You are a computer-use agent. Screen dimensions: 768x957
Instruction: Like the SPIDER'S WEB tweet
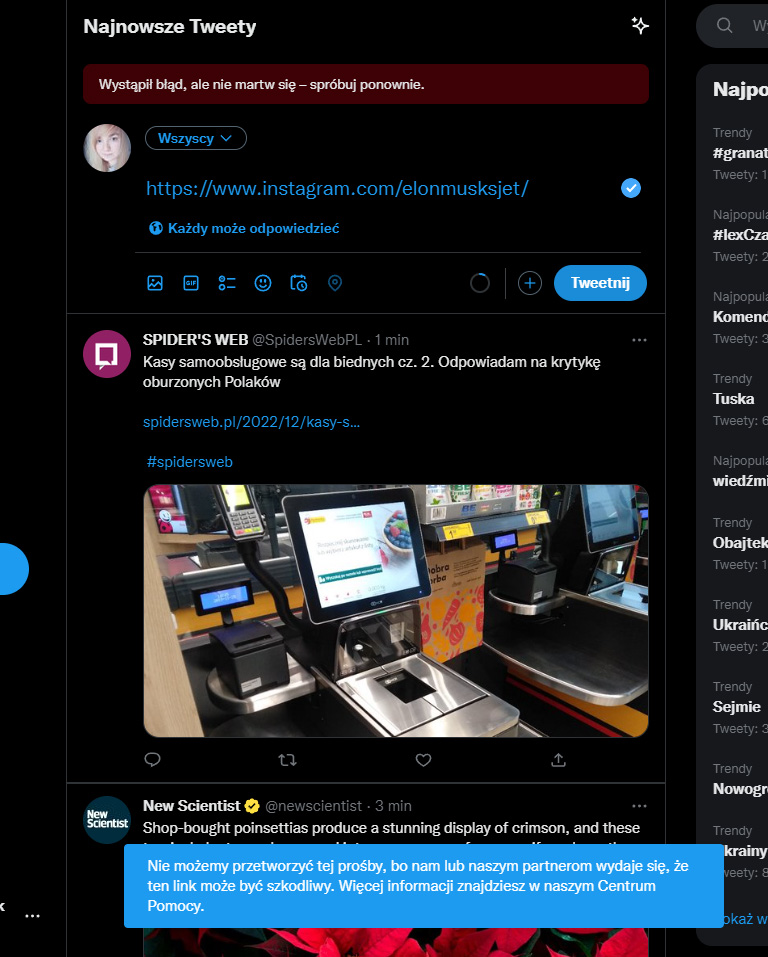423,760
